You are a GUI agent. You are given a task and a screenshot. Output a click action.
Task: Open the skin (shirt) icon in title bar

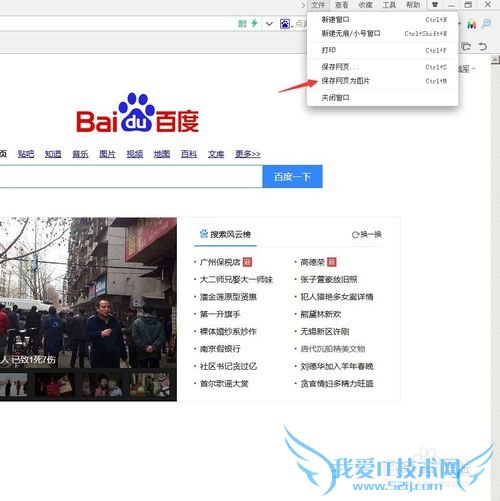[x=435, y=5]
